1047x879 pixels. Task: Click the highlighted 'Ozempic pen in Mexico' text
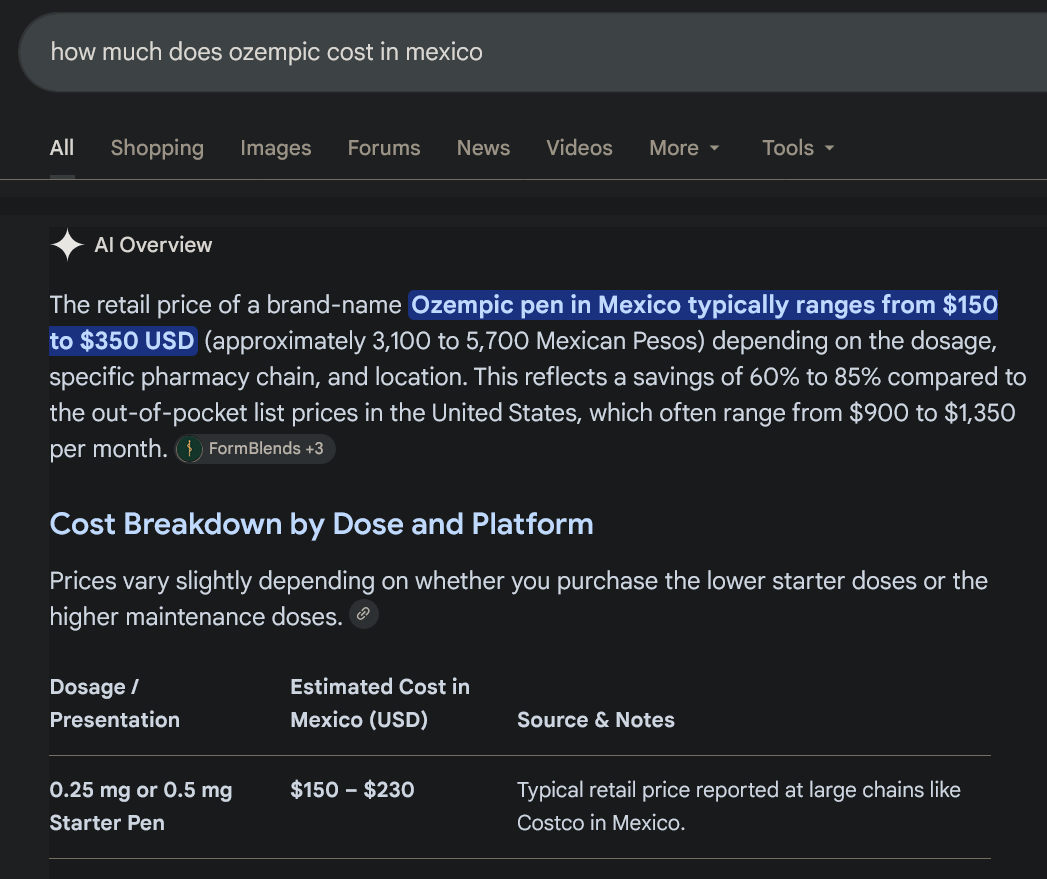coord(548,305)
